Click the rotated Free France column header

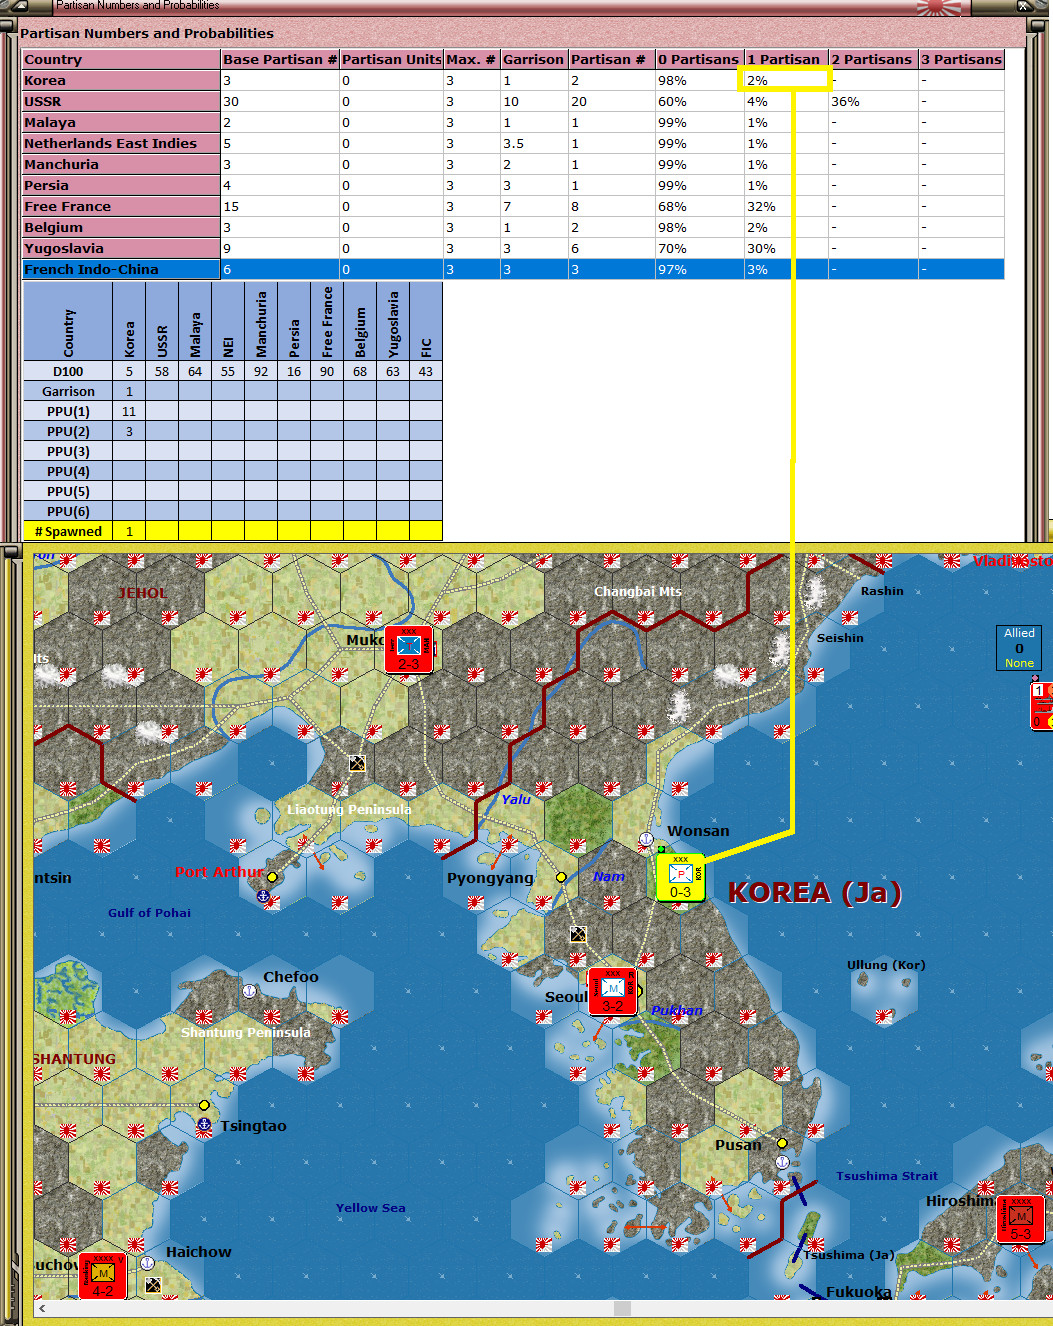(327, 321)
